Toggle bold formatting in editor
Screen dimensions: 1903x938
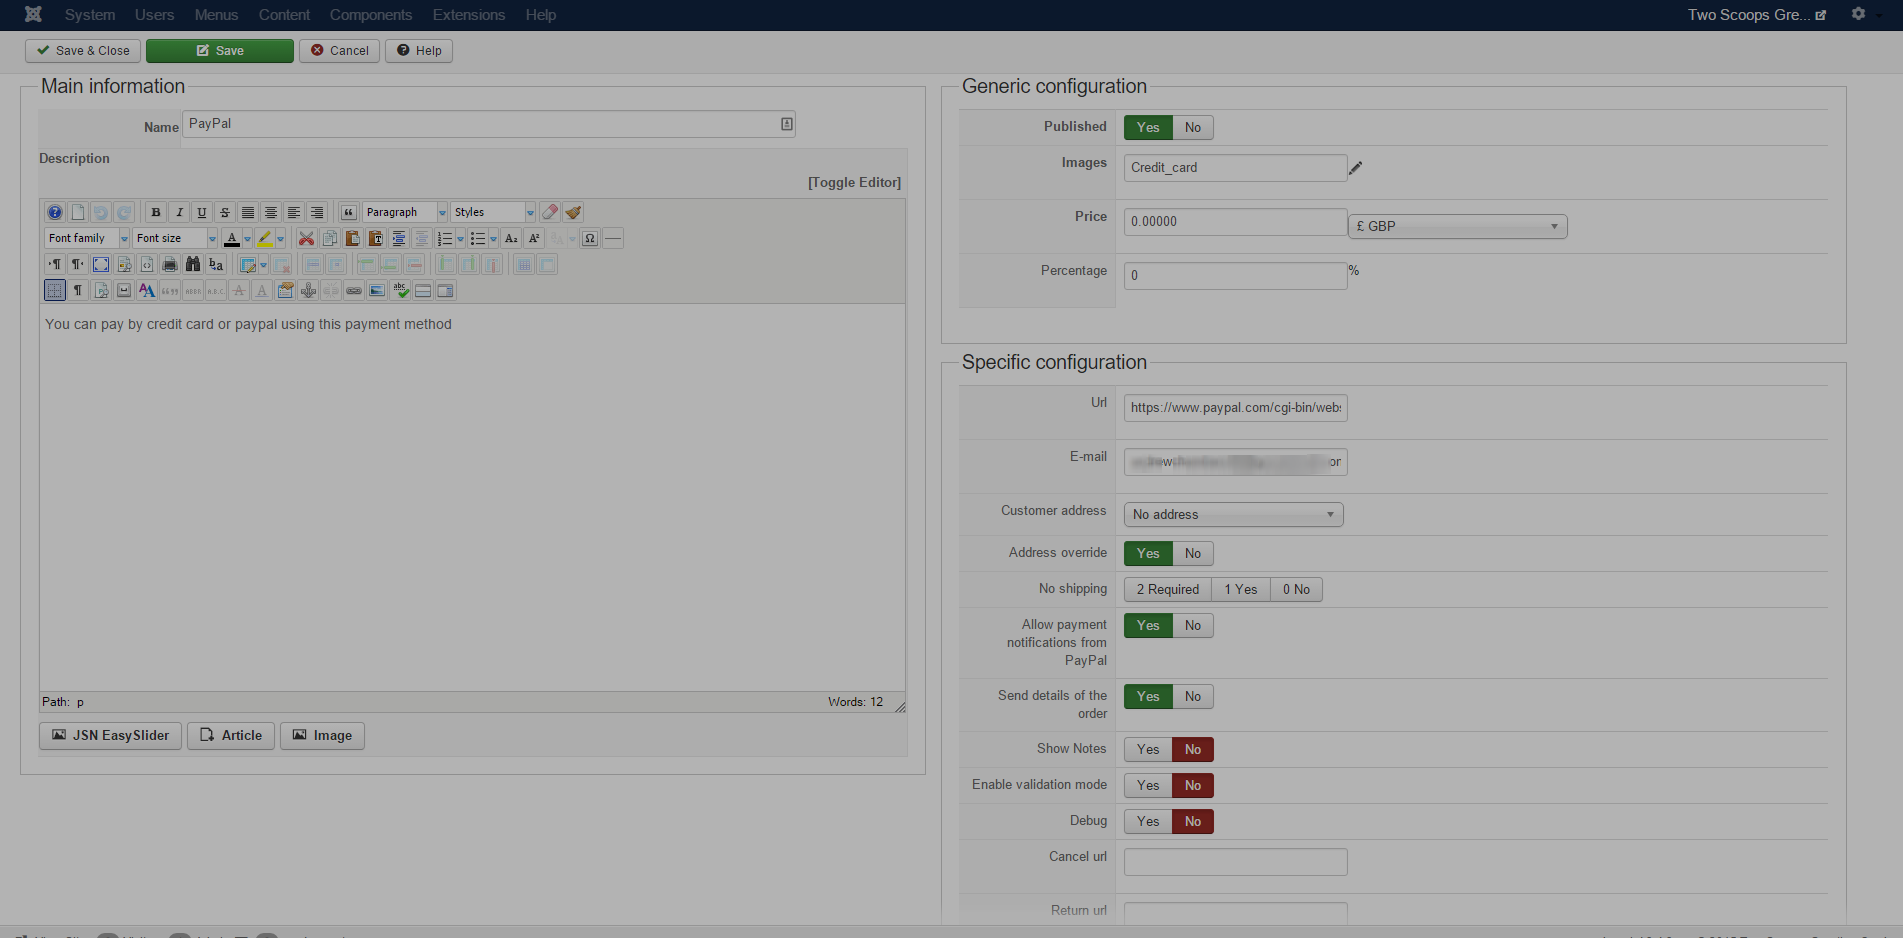(155, 212)
